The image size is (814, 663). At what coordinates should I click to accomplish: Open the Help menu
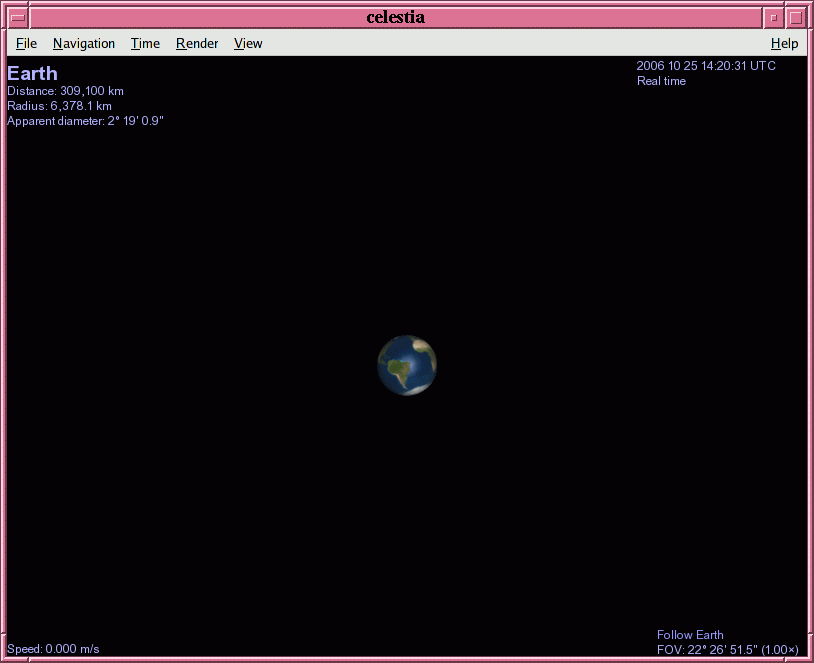[x=784, y=43]
